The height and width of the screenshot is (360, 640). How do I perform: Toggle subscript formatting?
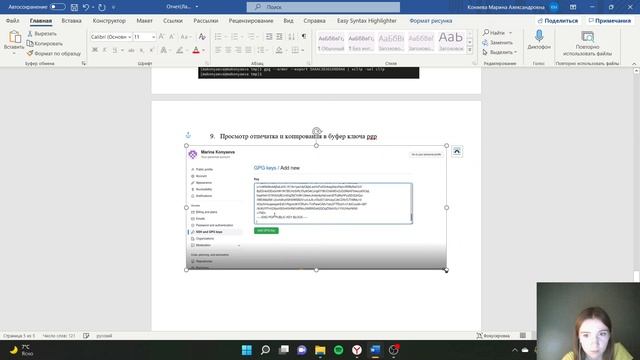[x=142, y=50]
